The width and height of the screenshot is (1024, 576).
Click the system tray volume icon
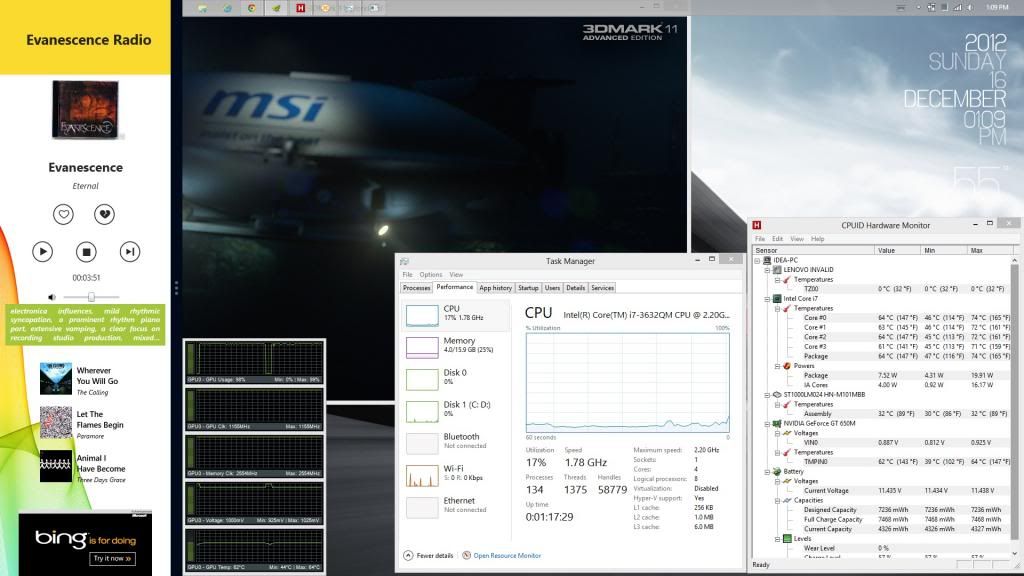pos(970,7)
